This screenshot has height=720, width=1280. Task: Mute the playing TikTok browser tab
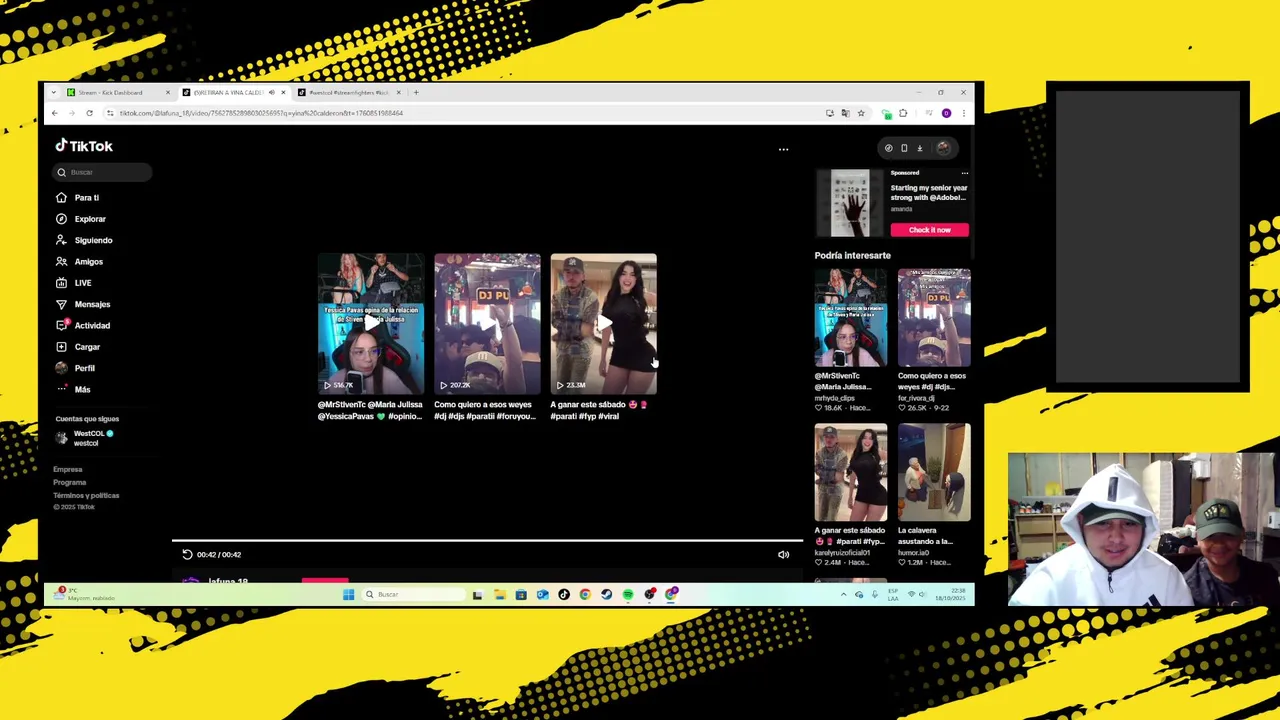coord(271,92)
